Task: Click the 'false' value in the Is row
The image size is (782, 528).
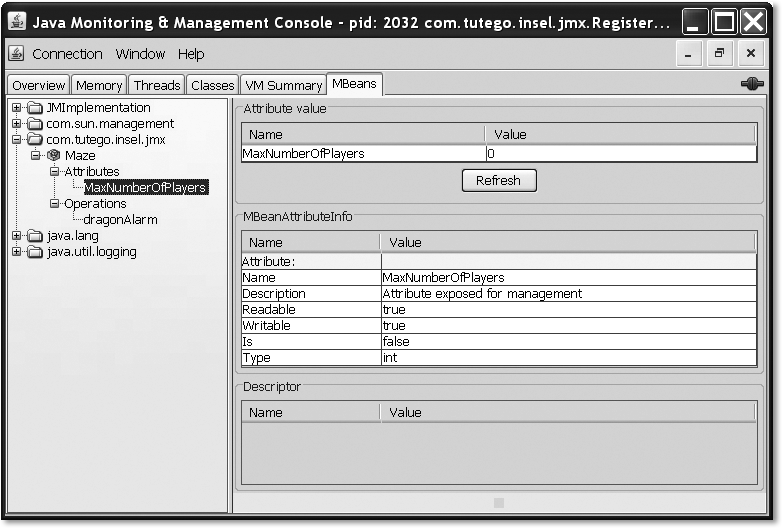Action: pos(569,342)
